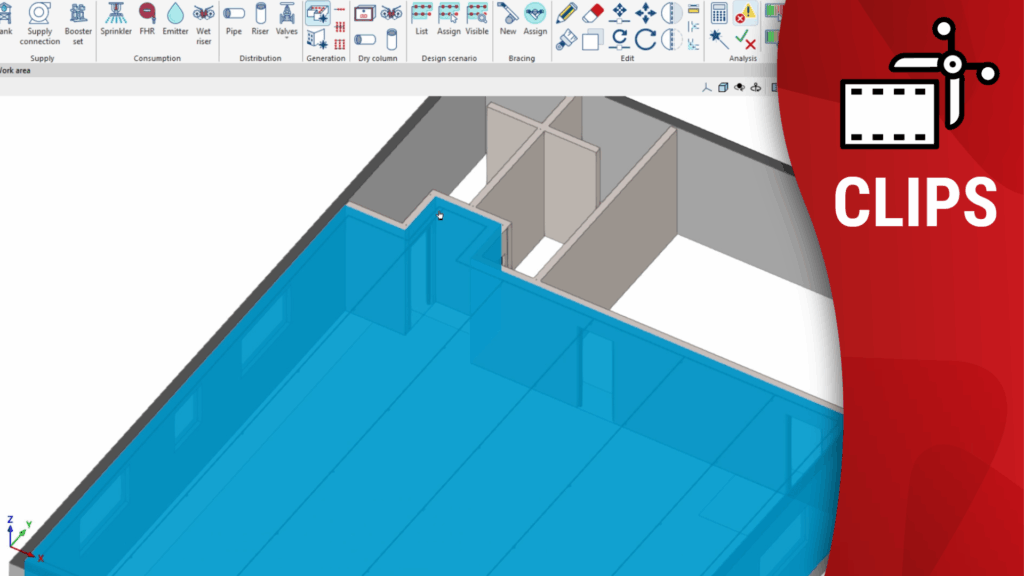The width and height of the screenshot is (1024, 576).
Task: Click New bracing button
Action: tap(508, 19)
